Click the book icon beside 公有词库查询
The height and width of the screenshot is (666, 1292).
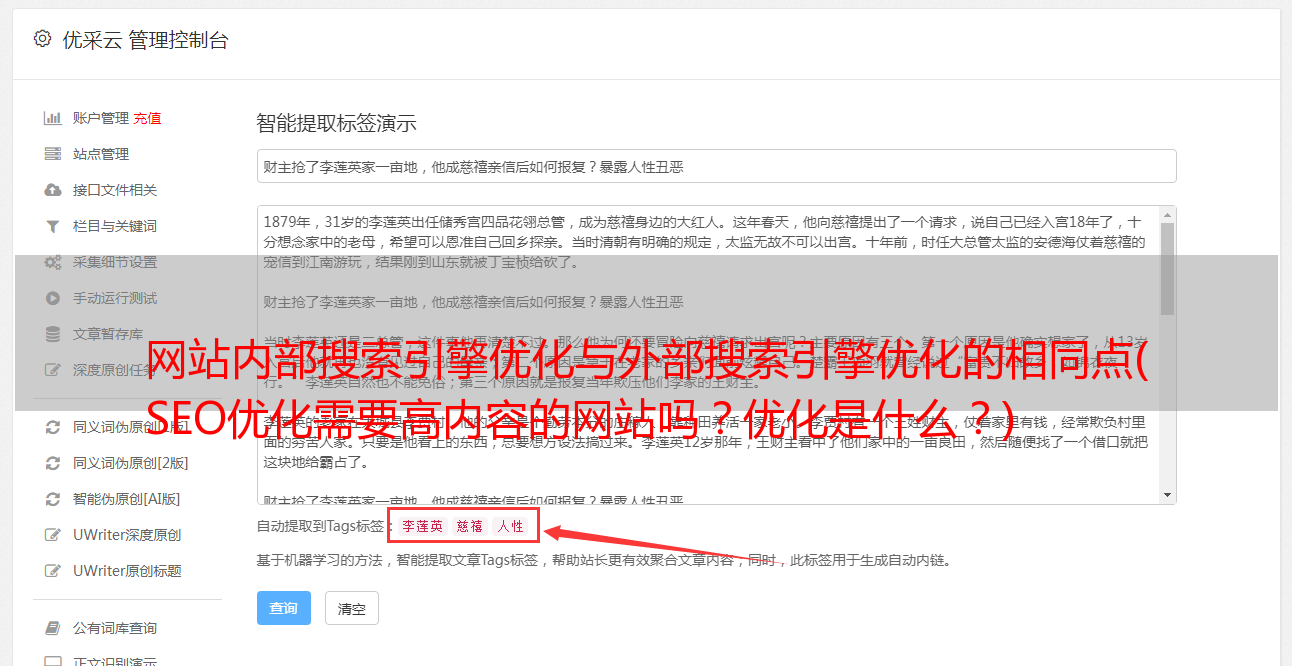pyautogui.click(x=53, y=628)
